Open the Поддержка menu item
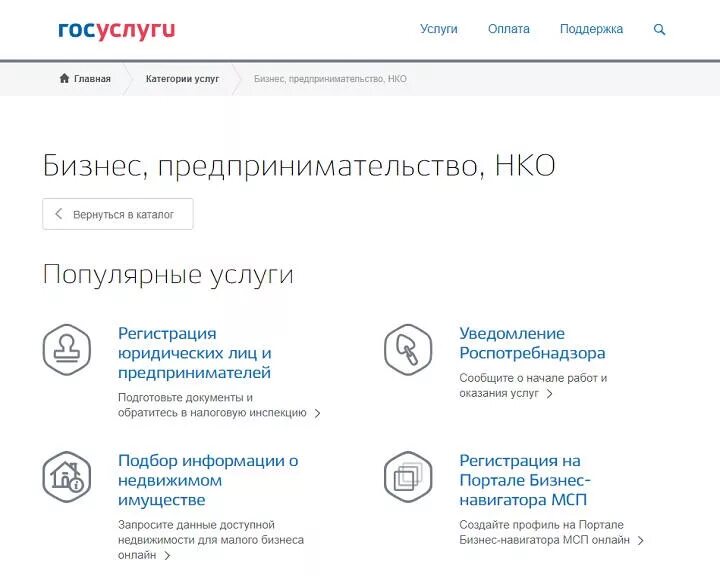 pos(591,29)
